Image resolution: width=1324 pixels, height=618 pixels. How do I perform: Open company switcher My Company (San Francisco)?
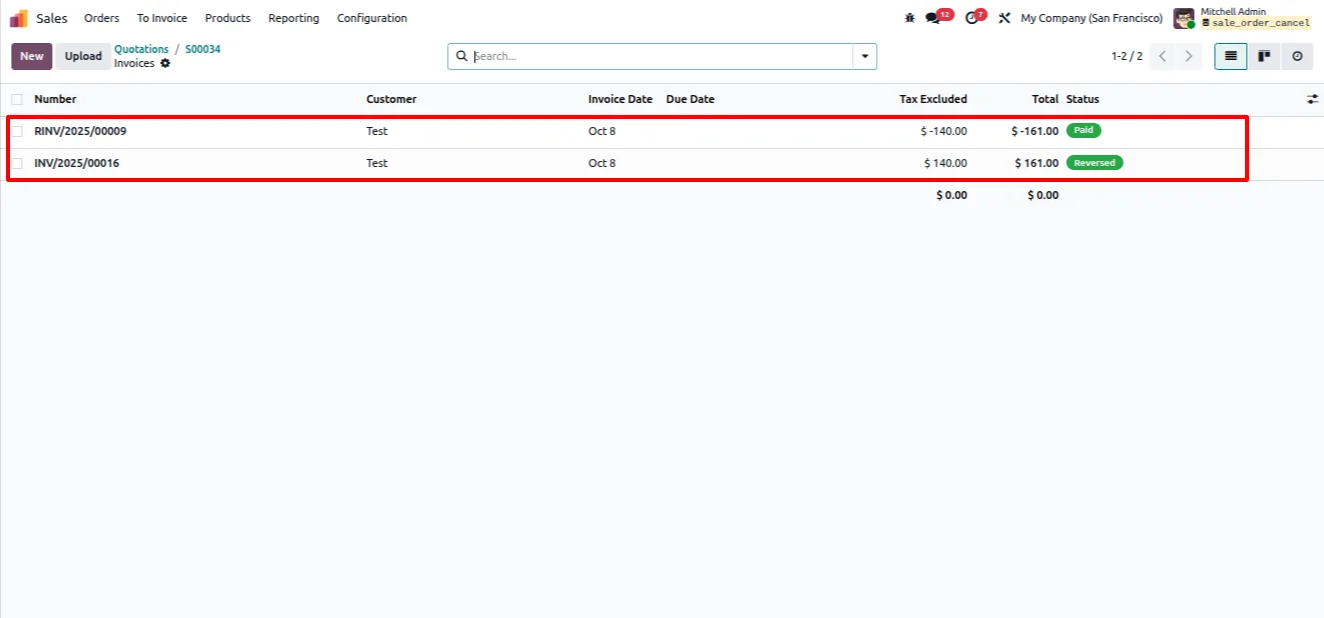pos(1091,18)
